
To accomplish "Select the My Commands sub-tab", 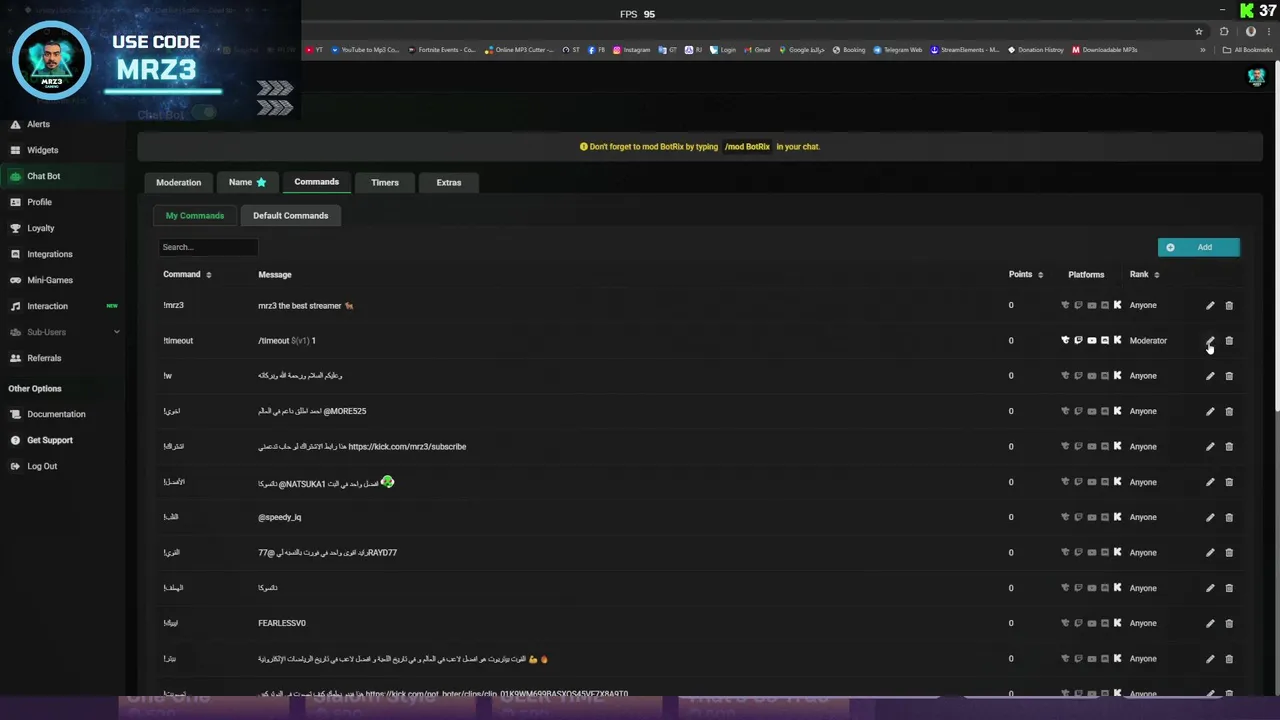I will pos(195,215).
